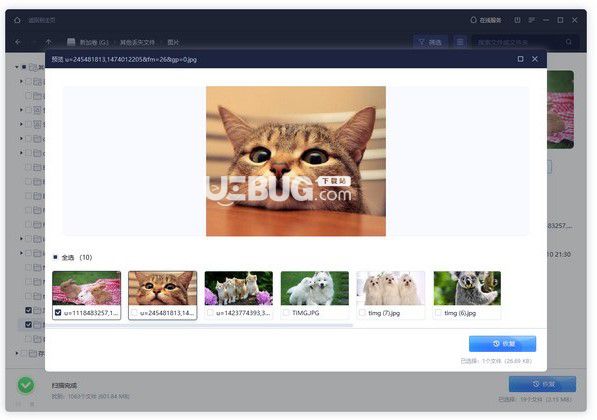Click the TIMG.JPG file name
597x420 pixels.
306,313
